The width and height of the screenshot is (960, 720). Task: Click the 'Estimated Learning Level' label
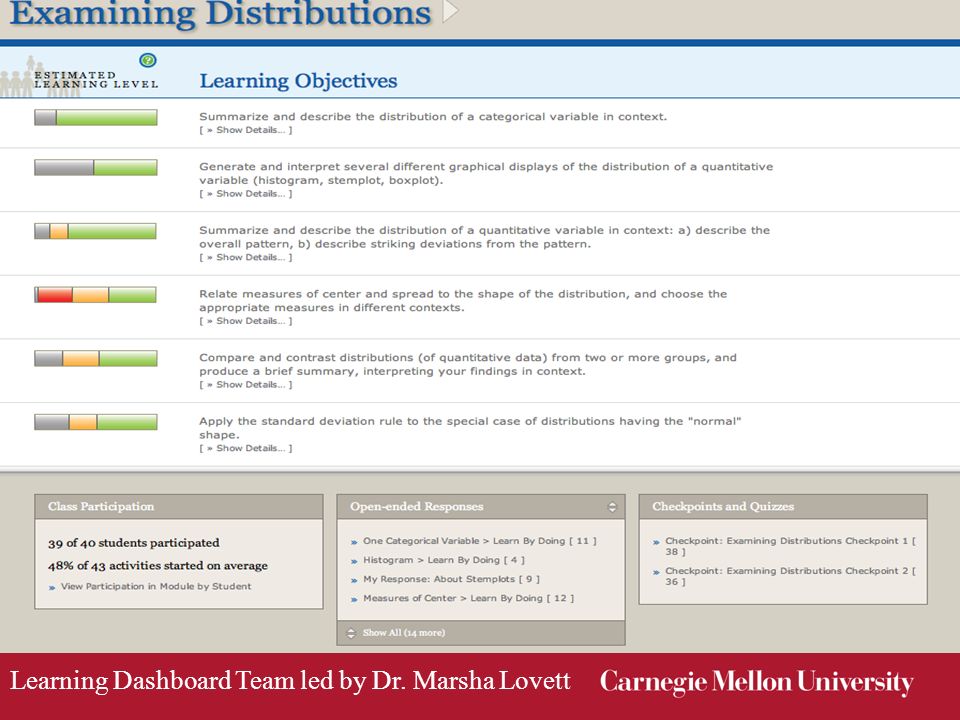[x=96, y=80]
